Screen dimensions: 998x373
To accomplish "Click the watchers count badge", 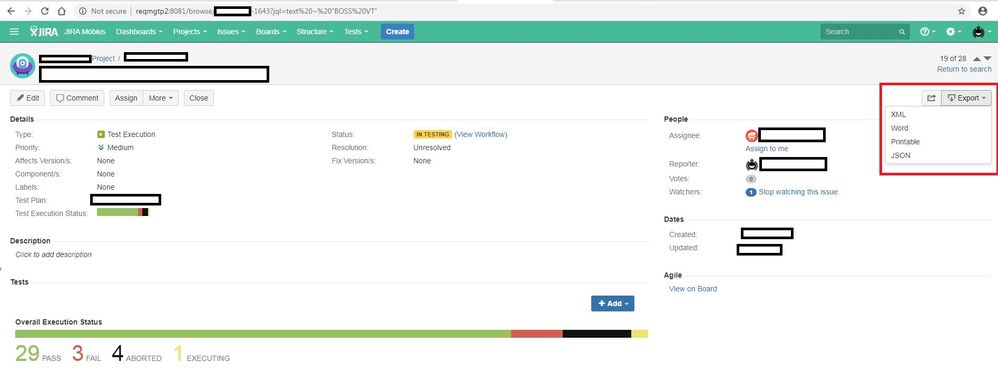I will (x=750, y=192).
